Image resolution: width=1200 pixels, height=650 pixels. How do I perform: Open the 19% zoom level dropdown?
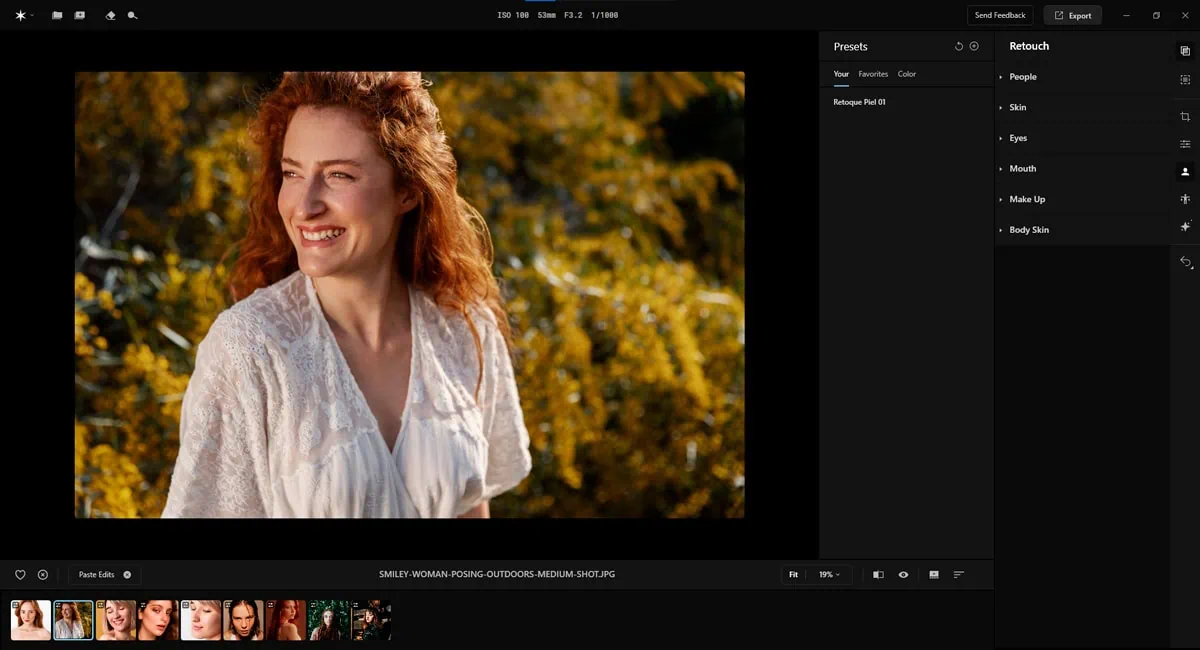coord(829,575)
